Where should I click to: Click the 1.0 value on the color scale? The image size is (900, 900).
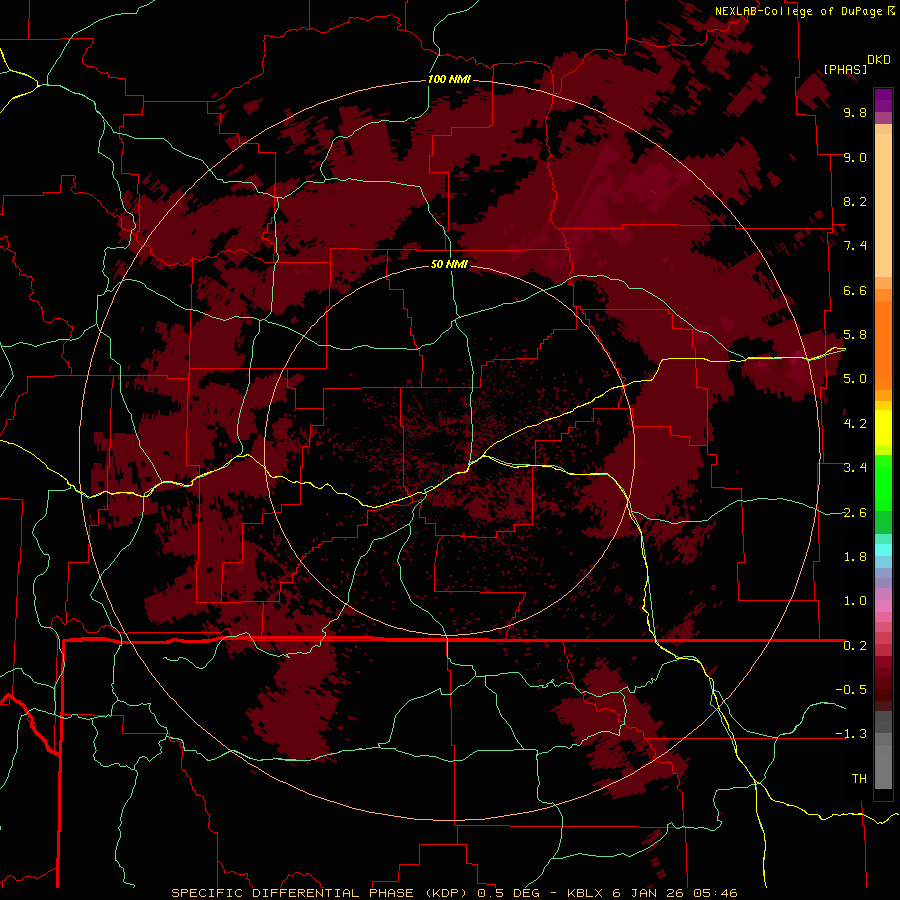pyautogui.click(x=855, y=601)
